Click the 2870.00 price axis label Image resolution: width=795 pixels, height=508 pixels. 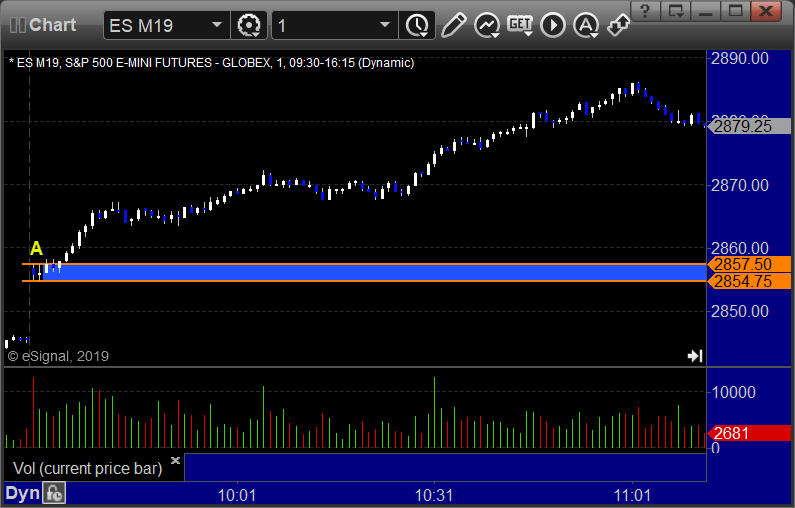point(740,186)
